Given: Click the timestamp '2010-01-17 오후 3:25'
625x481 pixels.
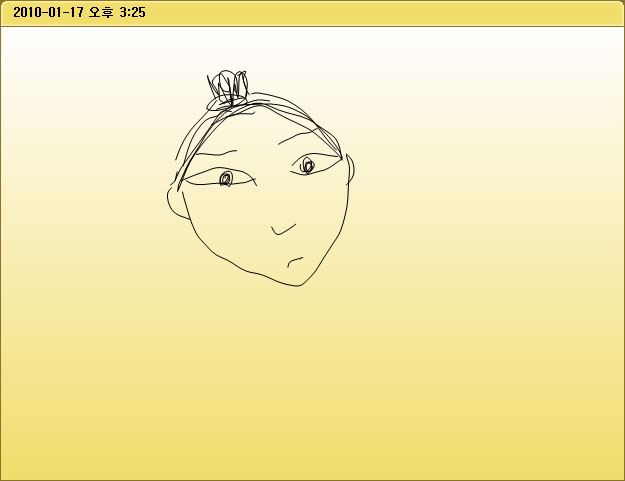Looking at the screenshot, I should pyautogui.click(x=79, y=12).
